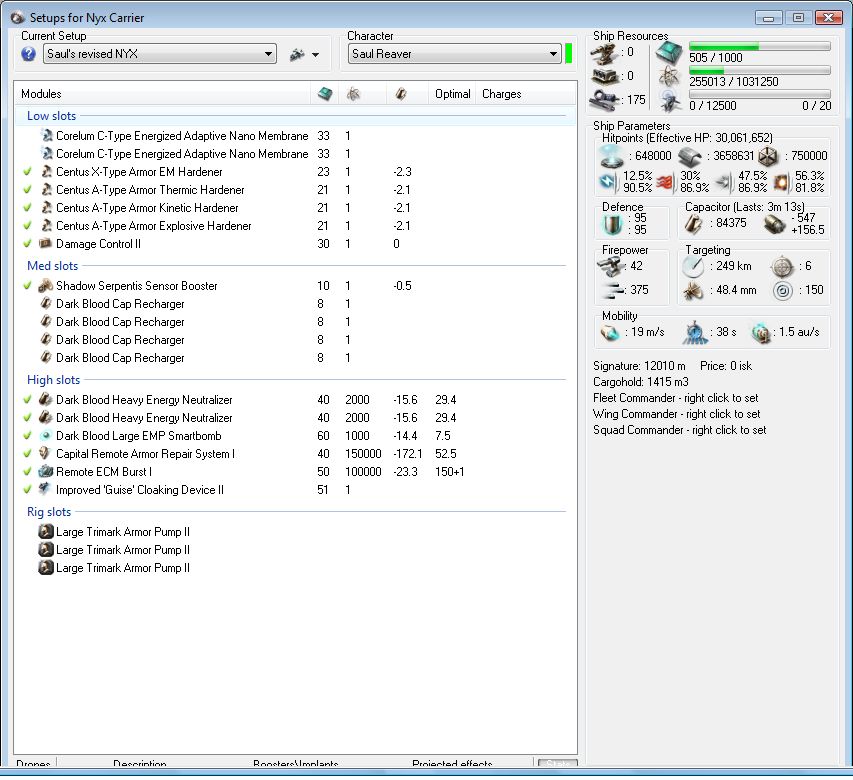Image resolution: width=853 pixels, height=780 pixels.
Task: Click the capacitor amount icon showing 84375
Action: (x=693, y=224)
